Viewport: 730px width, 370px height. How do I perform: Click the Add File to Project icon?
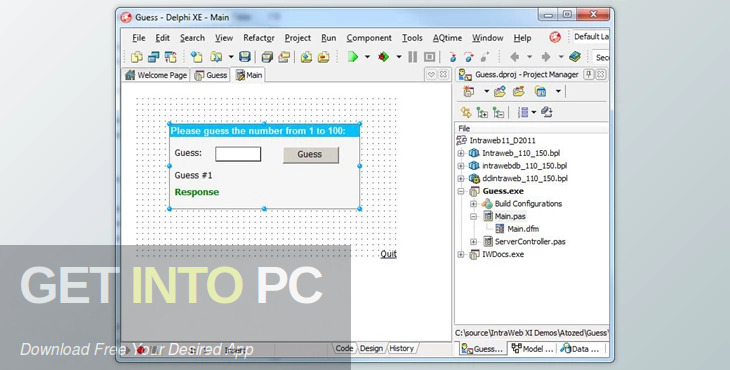(x=306, y=57)
